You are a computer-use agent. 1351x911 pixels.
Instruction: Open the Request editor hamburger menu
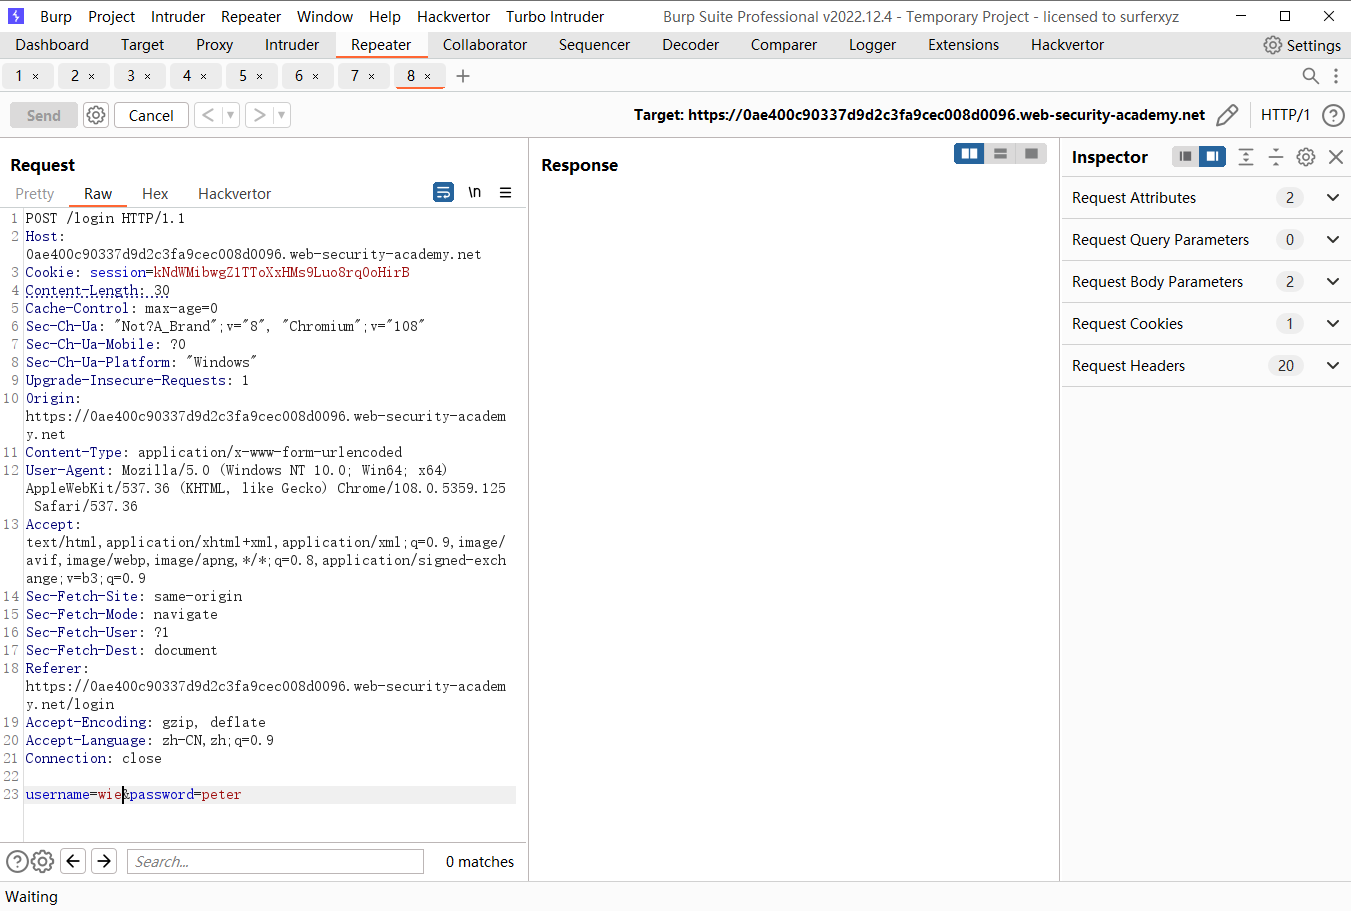click(506, 192)
